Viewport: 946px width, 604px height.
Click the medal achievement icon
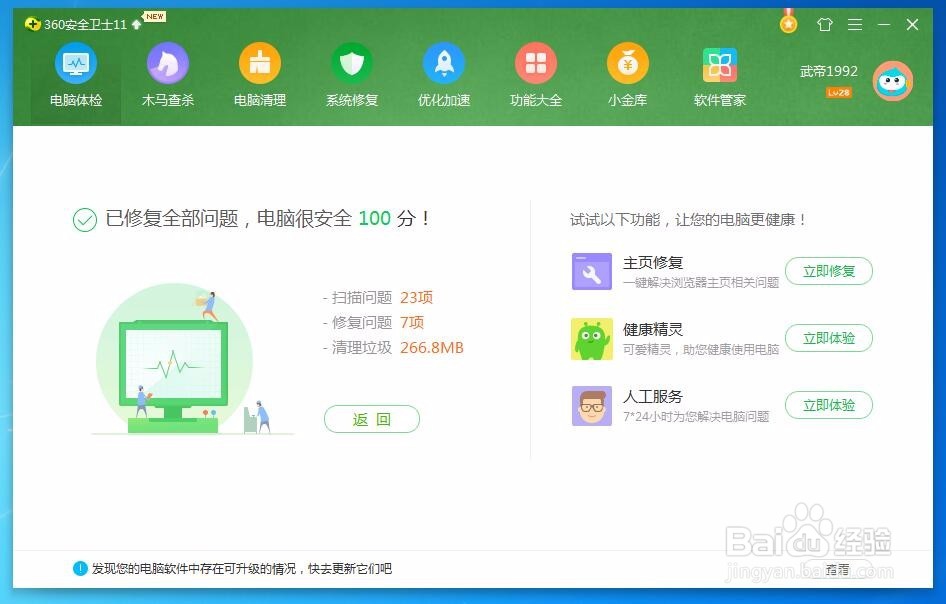click(x=788, y=22)
